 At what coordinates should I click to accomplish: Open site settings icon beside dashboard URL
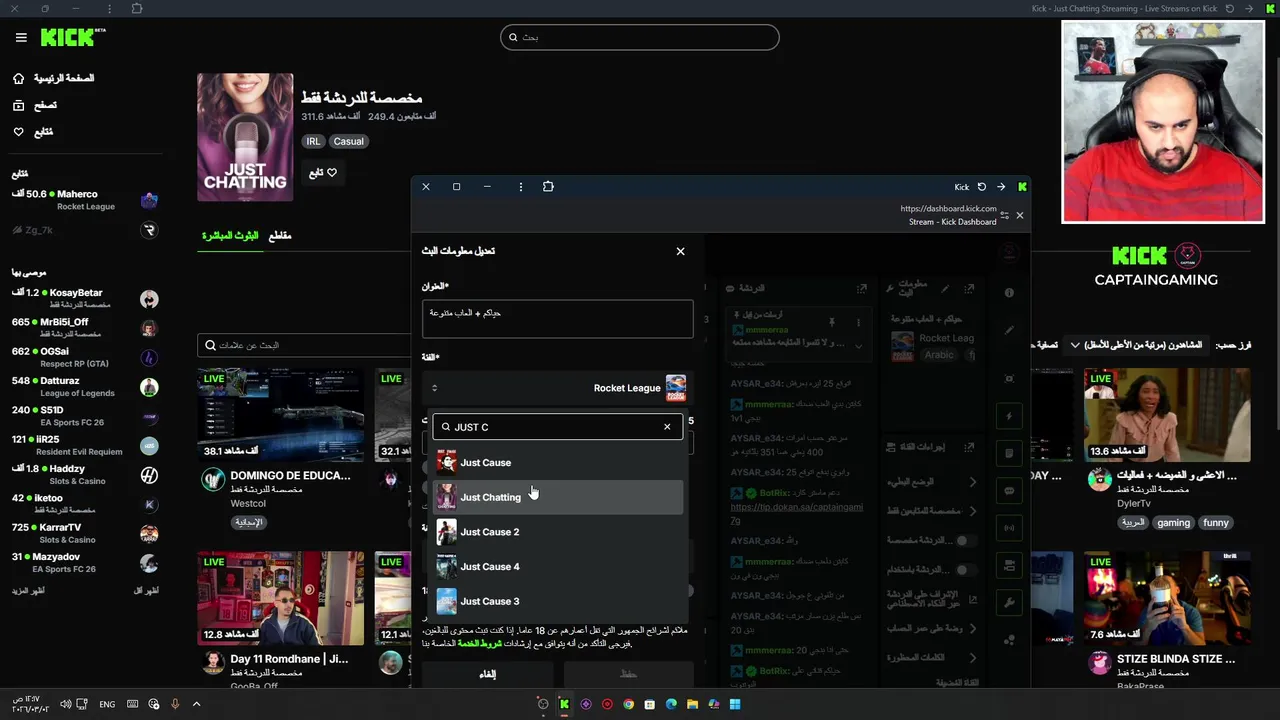[x=1005, y=215]
